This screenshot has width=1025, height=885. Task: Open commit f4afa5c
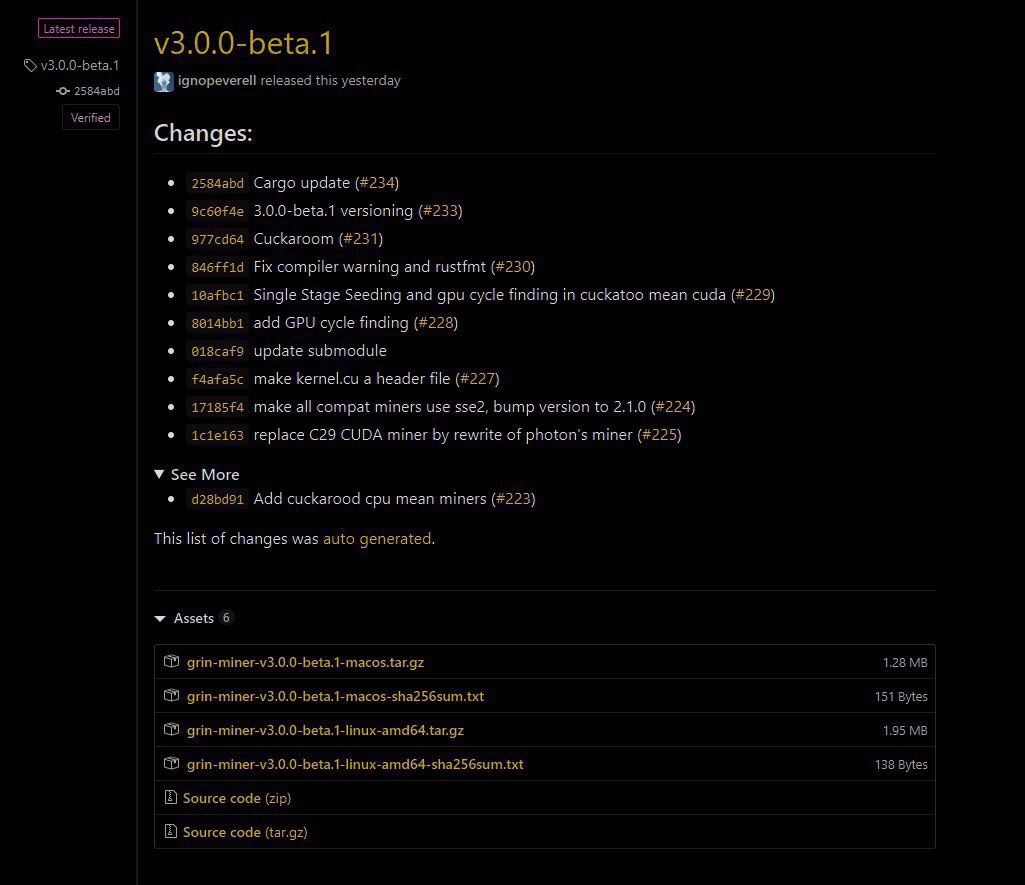(x=217, y=379)
